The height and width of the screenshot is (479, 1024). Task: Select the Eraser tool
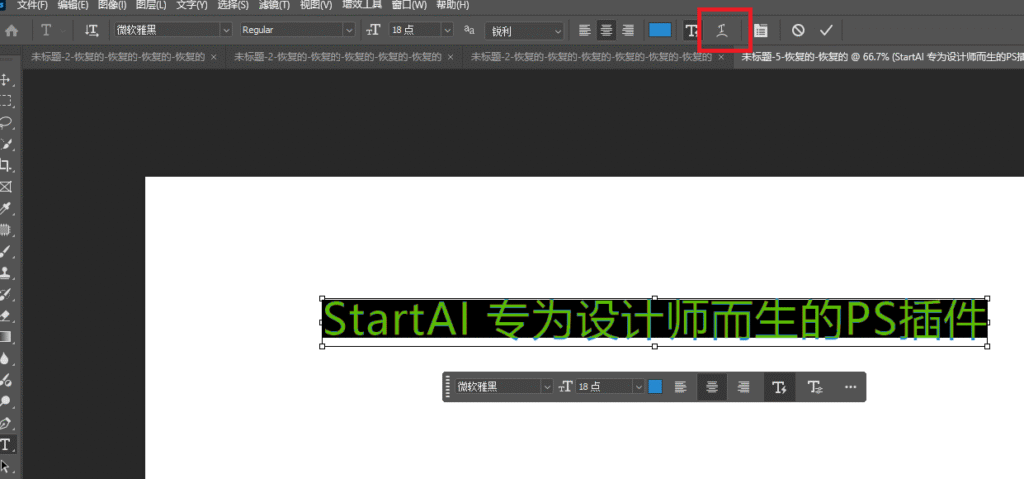pyautogui.click(x=7, y=316)
